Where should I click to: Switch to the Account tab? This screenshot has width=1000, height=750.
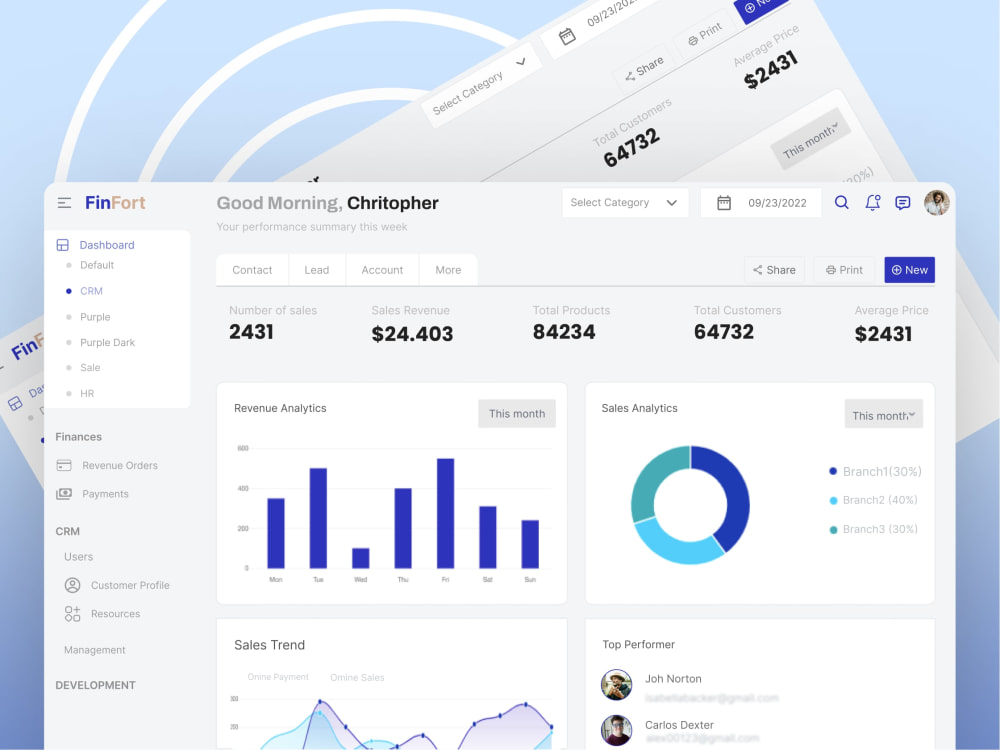point(382,270)
